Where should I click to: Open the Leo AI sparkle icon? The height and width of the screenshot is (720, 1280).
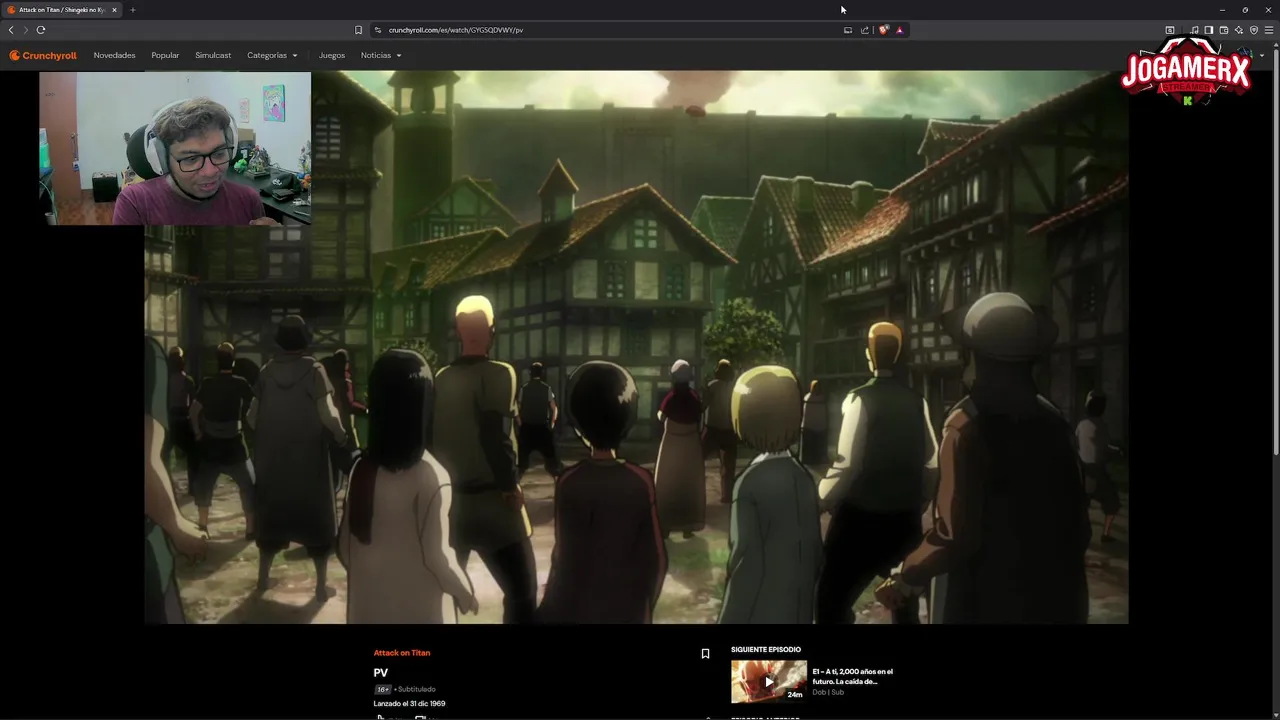pyautogui.click(x=1239, y=30)
